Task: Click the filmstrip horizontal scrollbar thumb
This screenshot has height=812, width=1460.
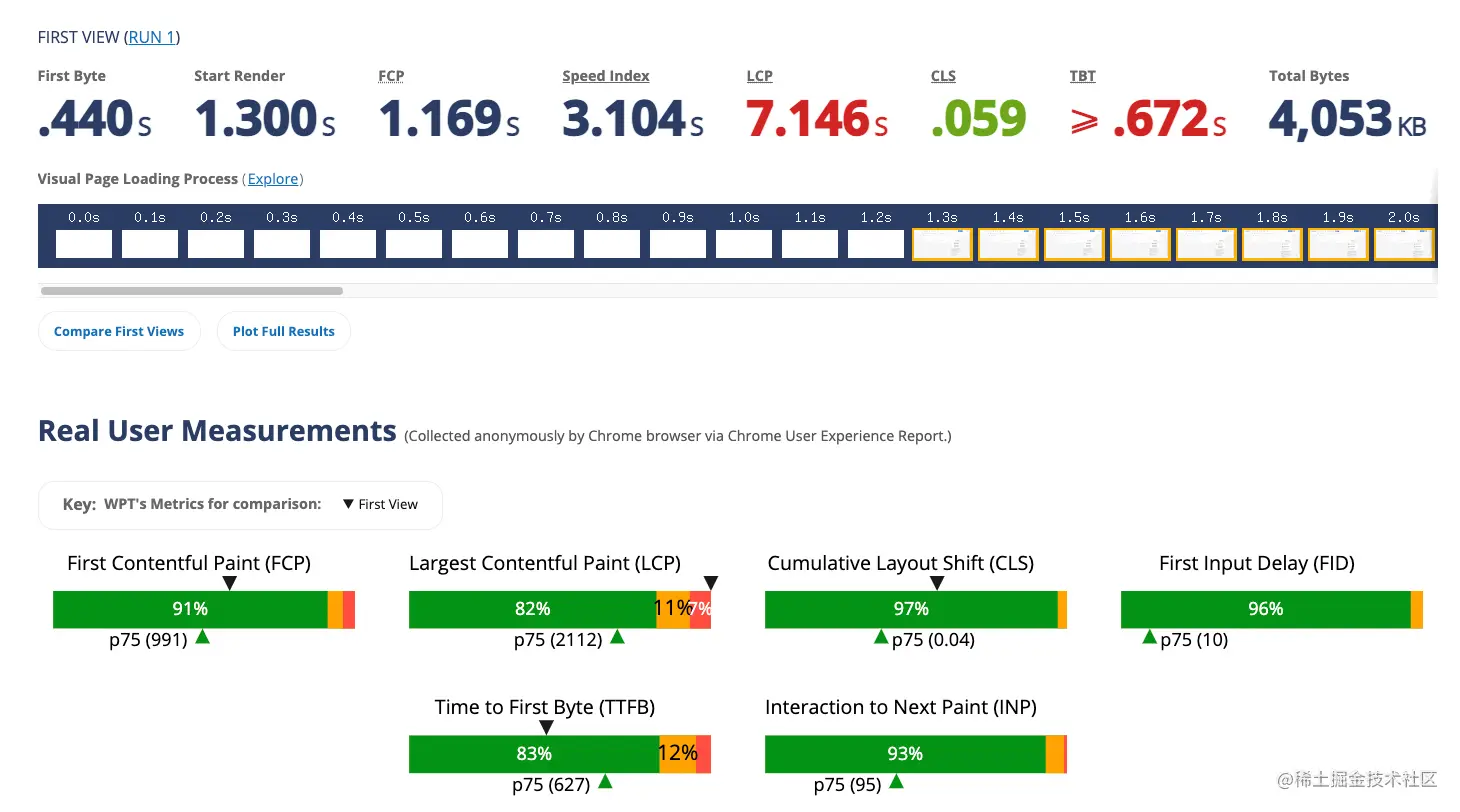Action: coord(191,291)
